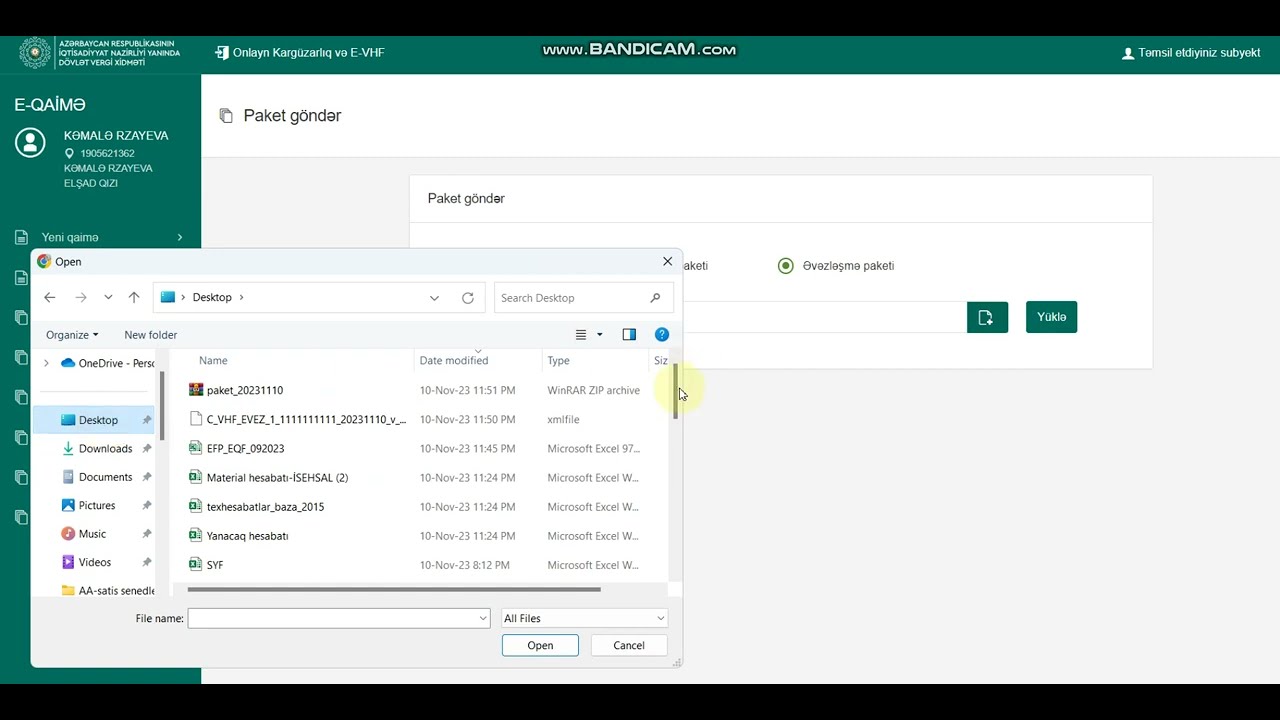Click the Paket göndər page title icon
The width and height of the screenshot is (1280, 720).
(226, 116)
